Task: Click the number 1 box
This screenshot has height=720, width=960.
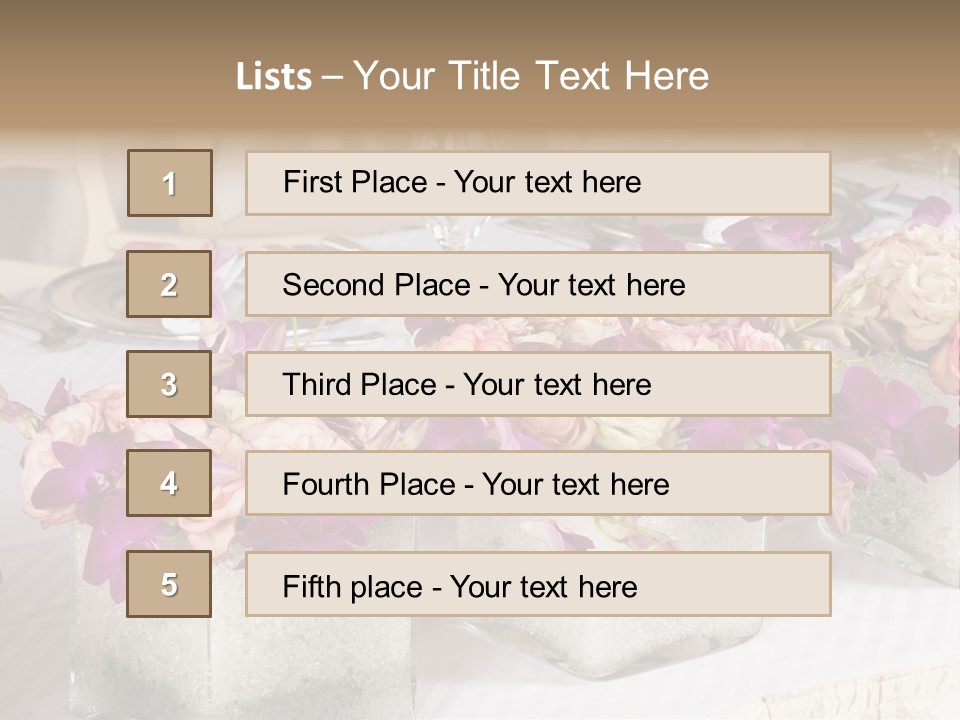Action: pyautogui.click(x=170, y=183)
